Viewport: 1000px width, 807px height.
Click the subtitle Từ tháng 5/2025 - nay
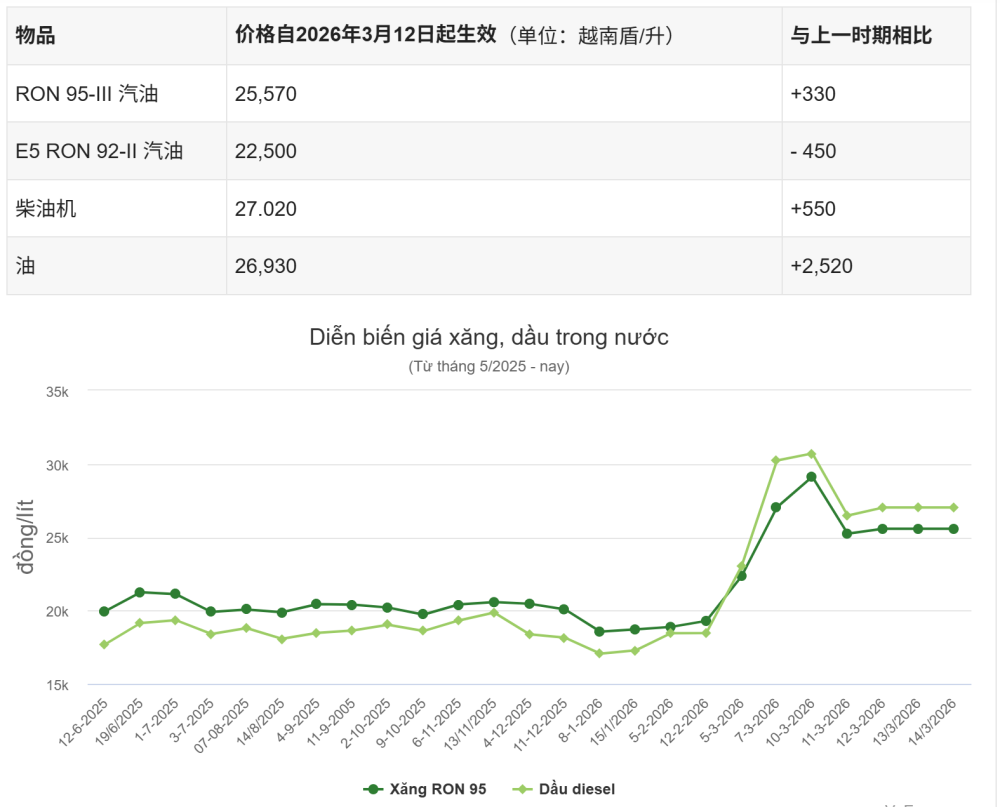click(x=490, y=366)
